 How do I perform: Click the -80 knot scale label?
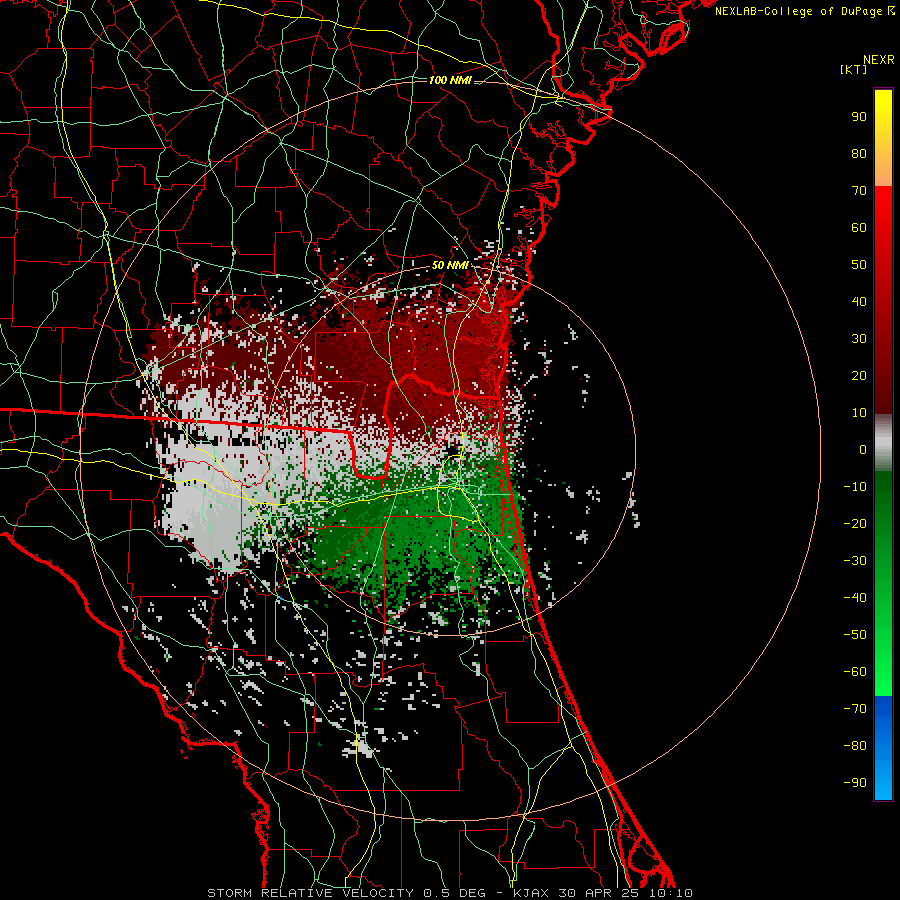855,746
